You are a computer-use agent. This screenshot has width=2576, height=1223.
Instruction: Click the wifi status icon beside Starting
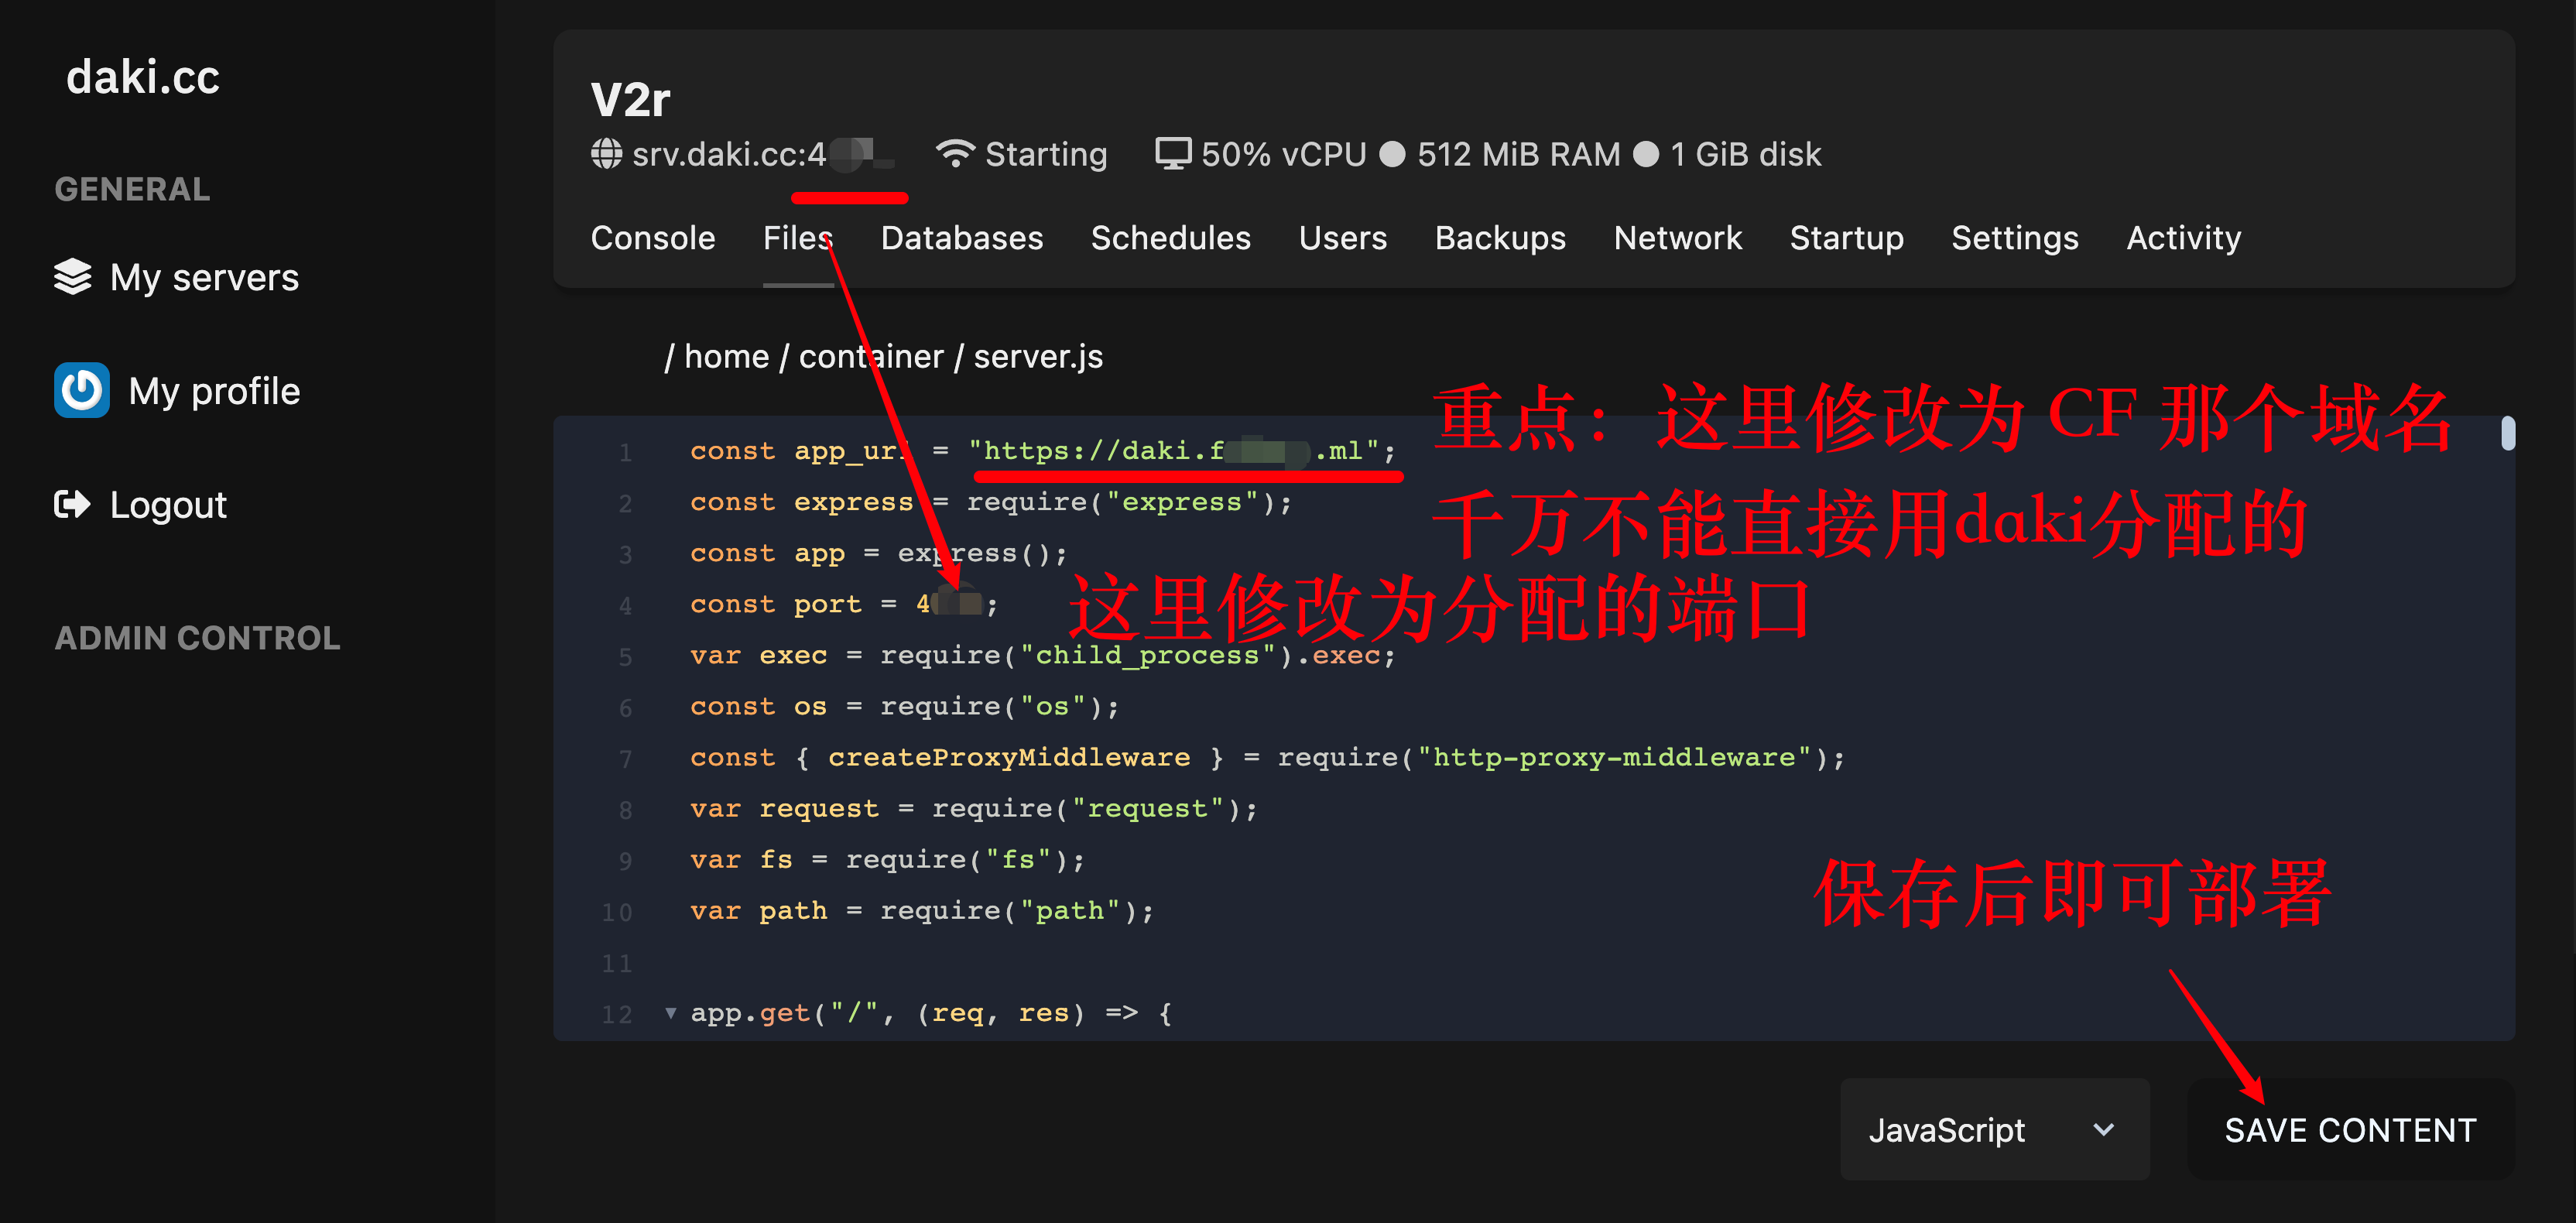(x=955, y=153)
